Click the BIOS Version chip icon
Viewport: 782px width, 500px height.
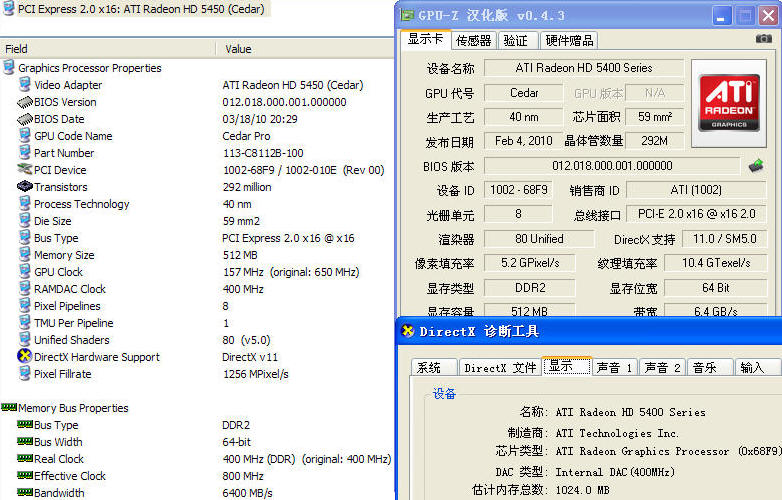pyautogui.click(x=24, y=102)
